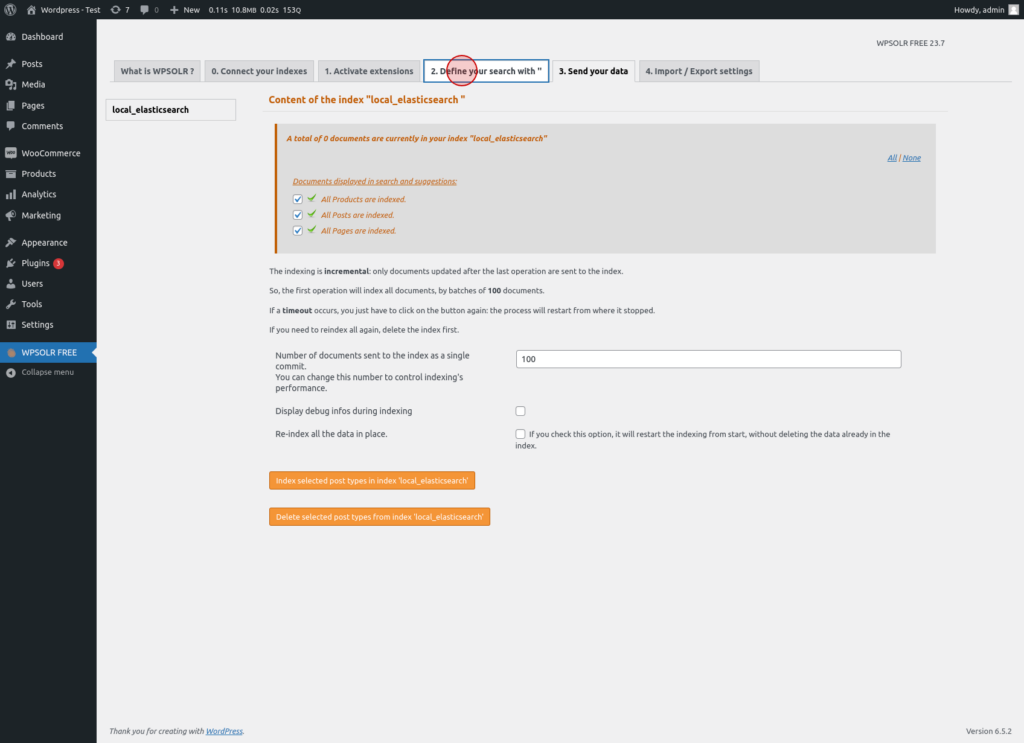Click the Media library icon
Screen dimensions: 1024x743
[x=10, y=84]
